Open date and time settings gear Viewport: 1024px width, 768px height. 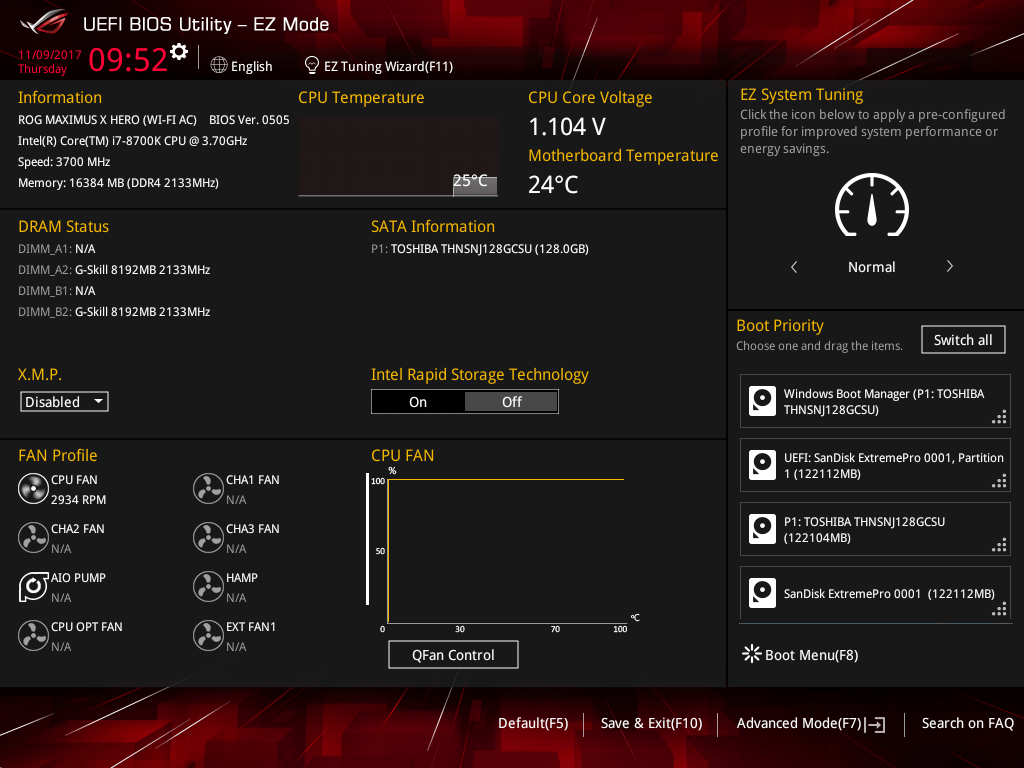[x=179, y=52]
